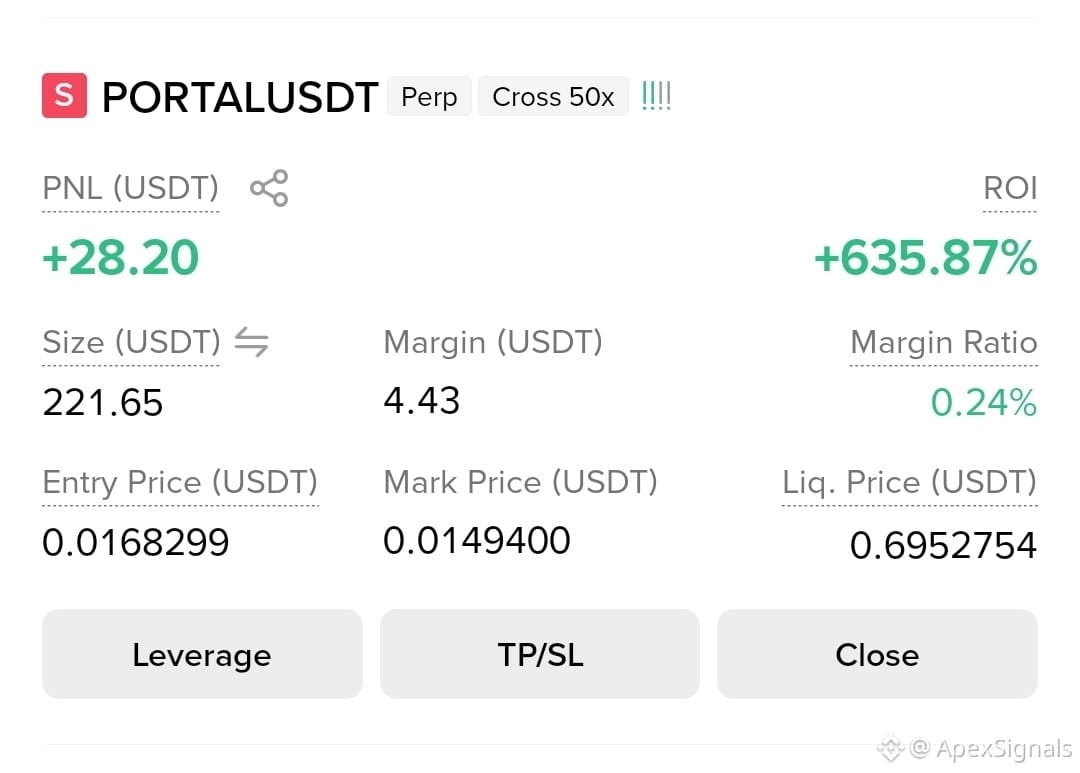Tap the Size (USDT) label
The height and width of the screenshot is (773, 1080).
click(x=132, y=342)
